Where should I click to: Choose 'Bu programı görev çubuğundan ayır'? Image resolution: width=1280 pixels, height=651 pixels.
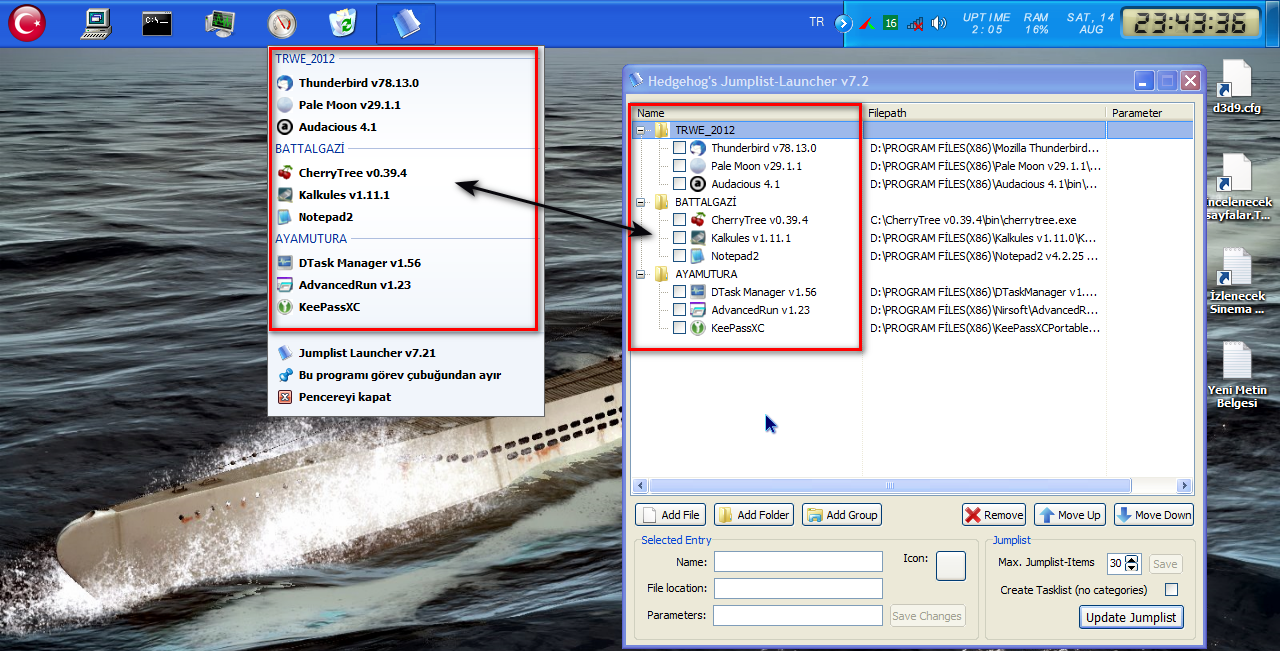(407, 375)
